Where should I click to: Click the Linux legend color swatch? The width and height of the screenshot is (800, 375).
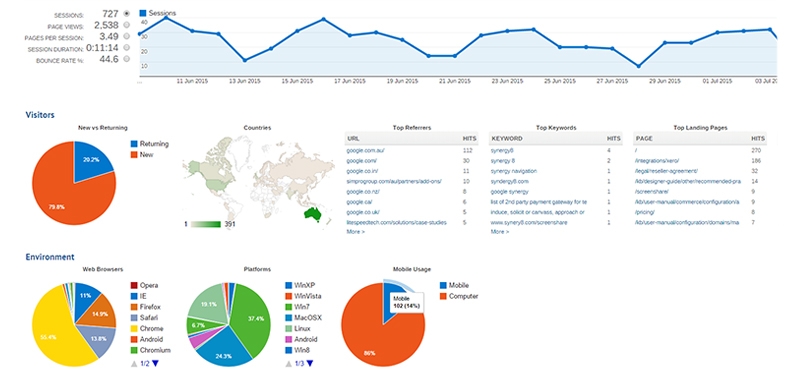289,329
